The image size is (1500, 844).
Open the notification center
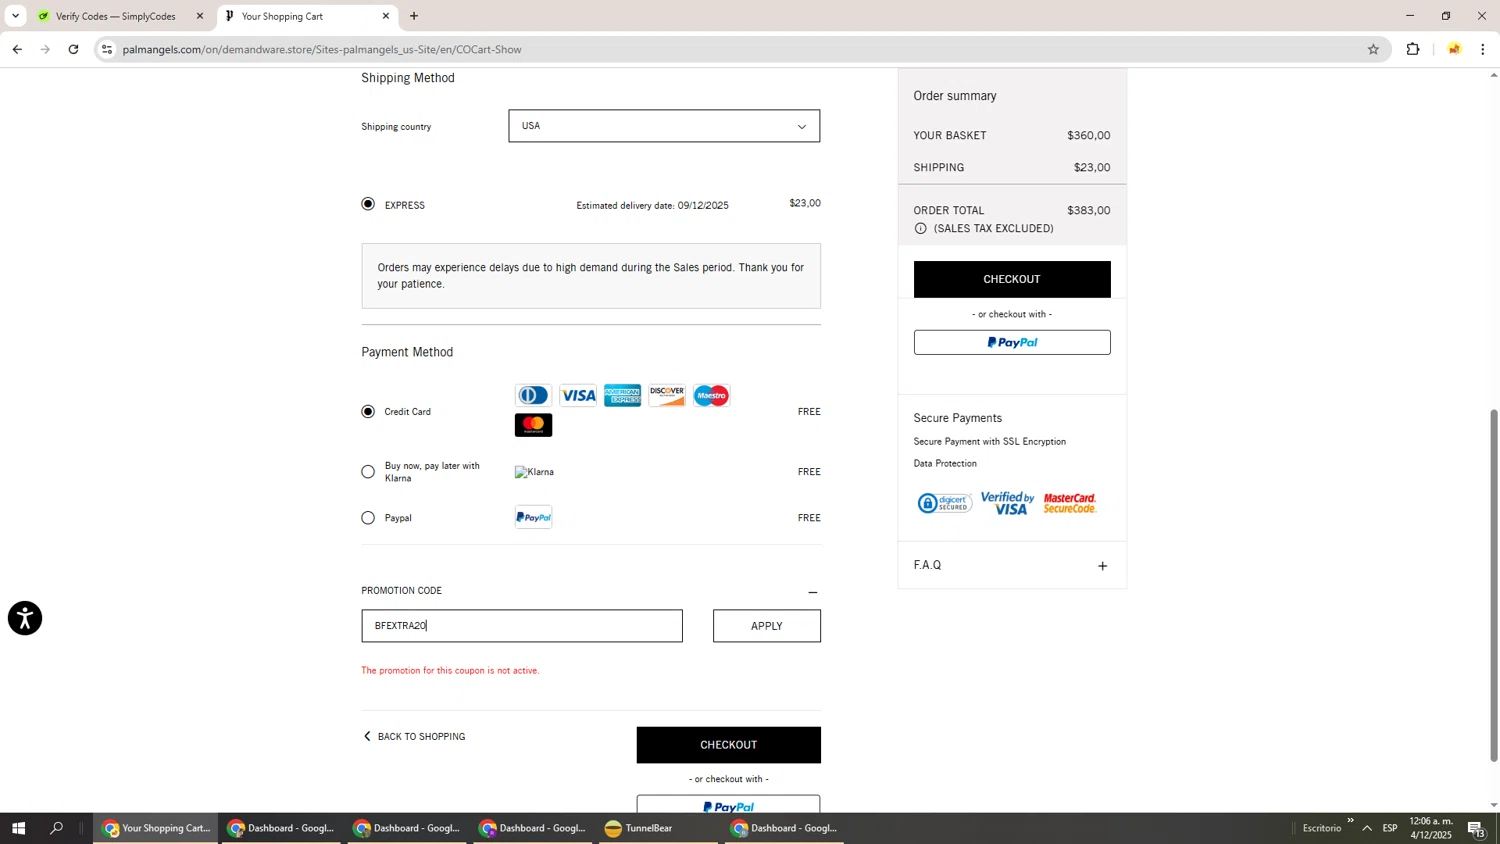coord(1477,828)
